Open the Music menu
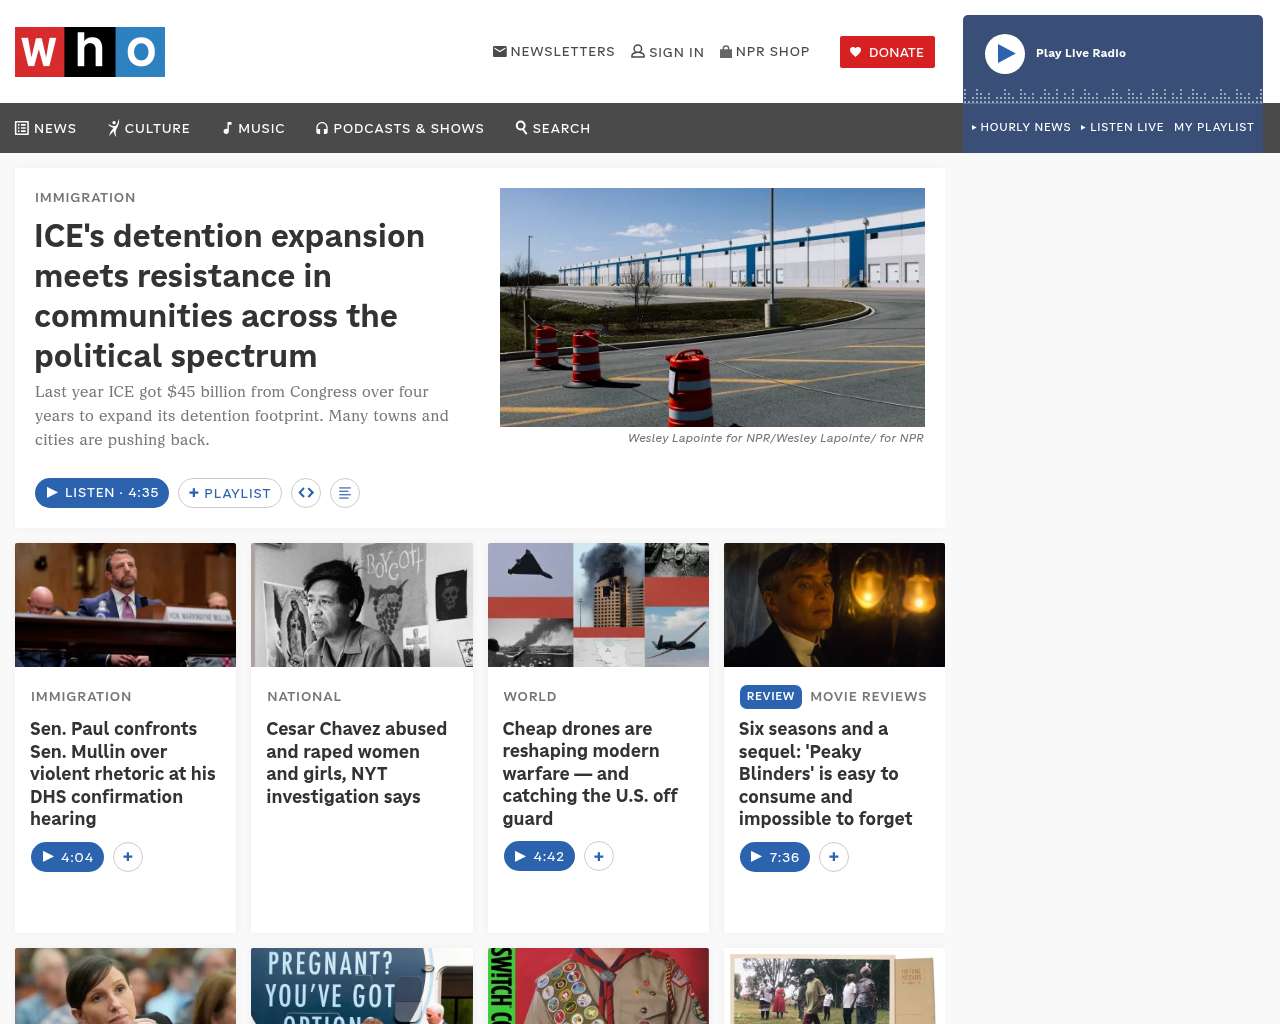The width and height of the screenshot is (1280, 1024). pyautogui.click(x=254, y=128)
